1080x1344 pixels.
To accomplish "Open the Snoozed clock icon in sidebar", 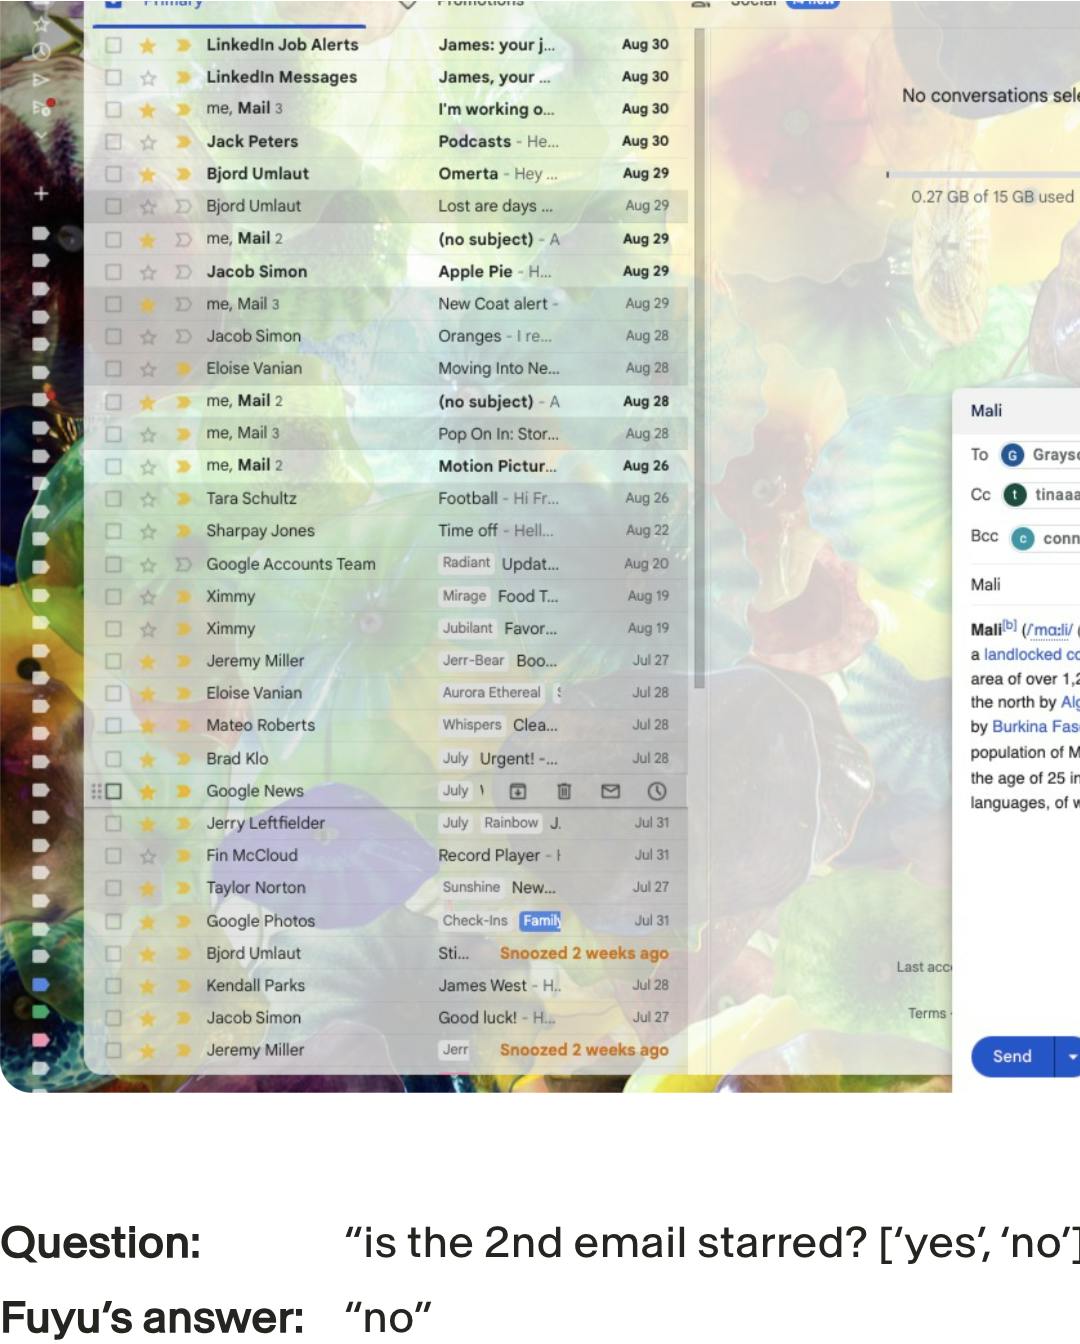I will tap(41, 50).
